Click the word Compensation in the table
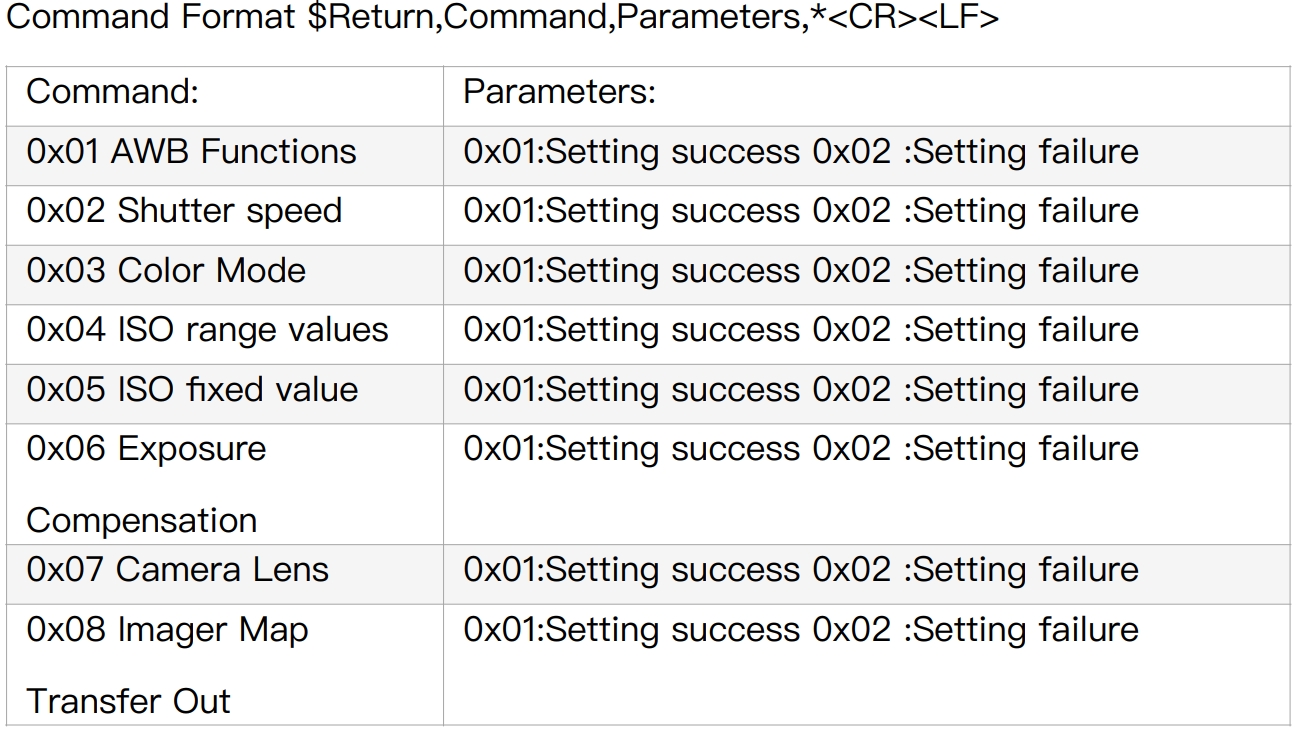Image resolution: width=1296 pixels, height=732 pixels. pyautogui.click(x=141, y=520)
